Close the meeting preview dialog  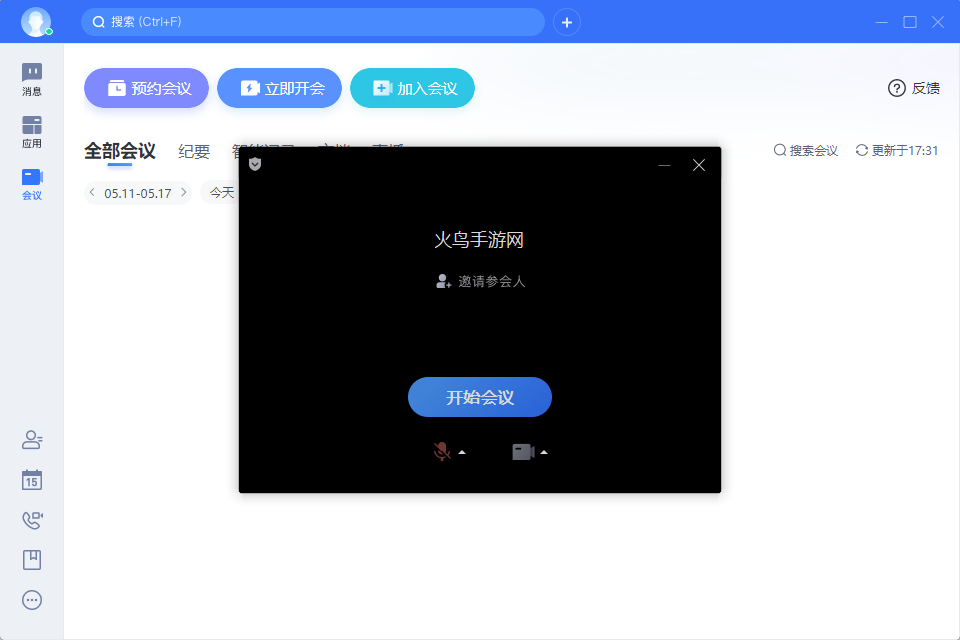699,165
